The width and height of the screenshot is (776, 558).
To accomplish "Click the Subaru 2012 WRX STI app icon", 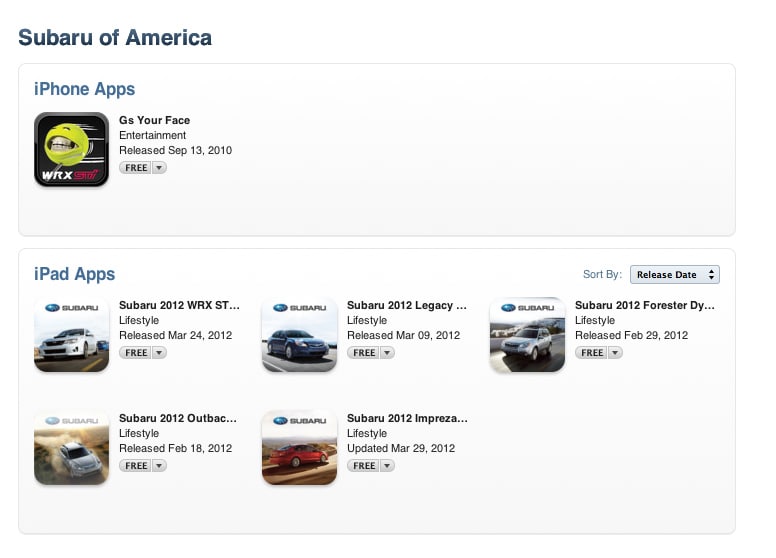I will tap(71, 335).
